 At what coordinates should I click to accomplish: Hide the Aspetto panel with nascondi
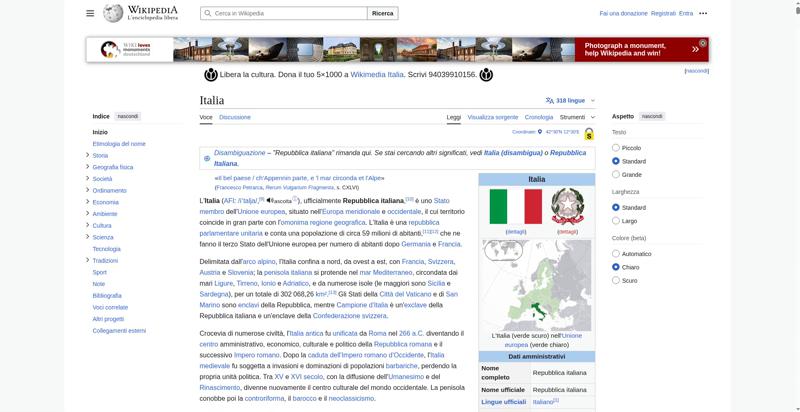652,116
